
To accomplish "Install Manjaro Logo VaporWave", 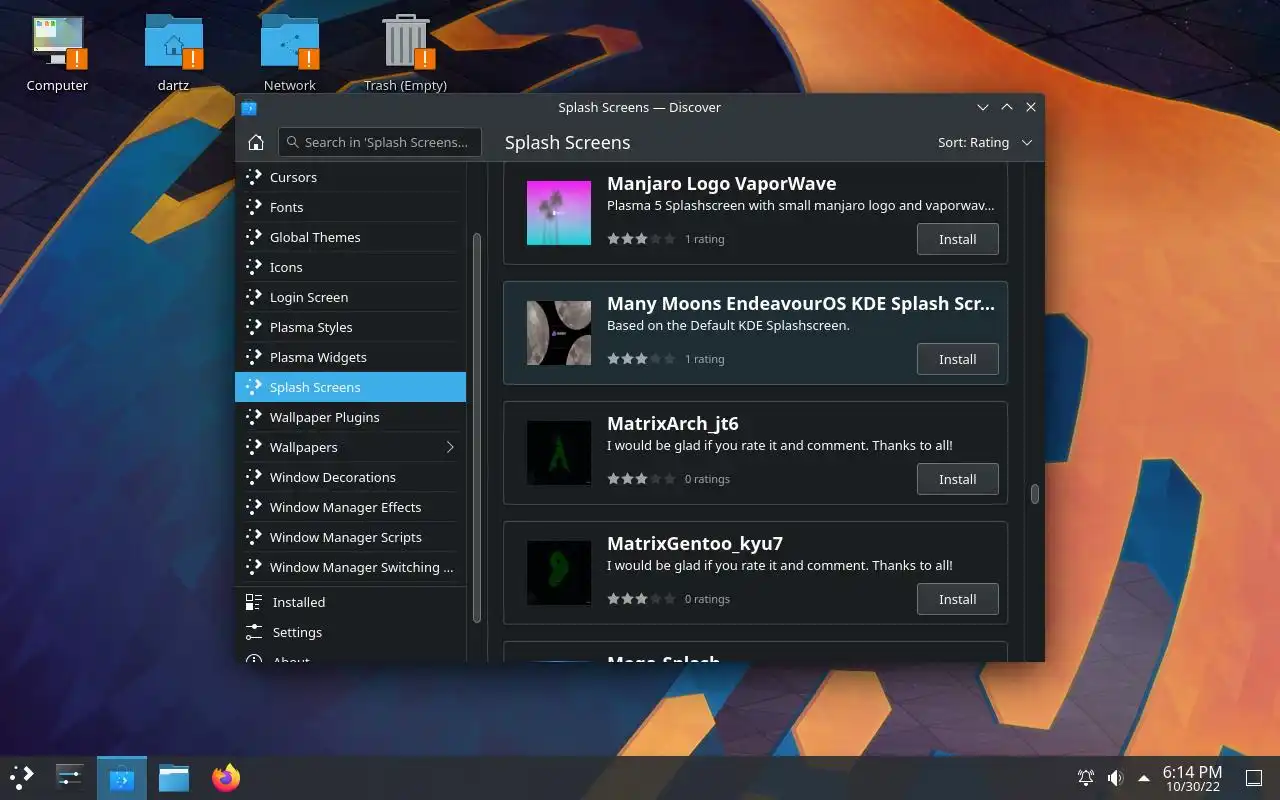I will [x=957, y=239].
